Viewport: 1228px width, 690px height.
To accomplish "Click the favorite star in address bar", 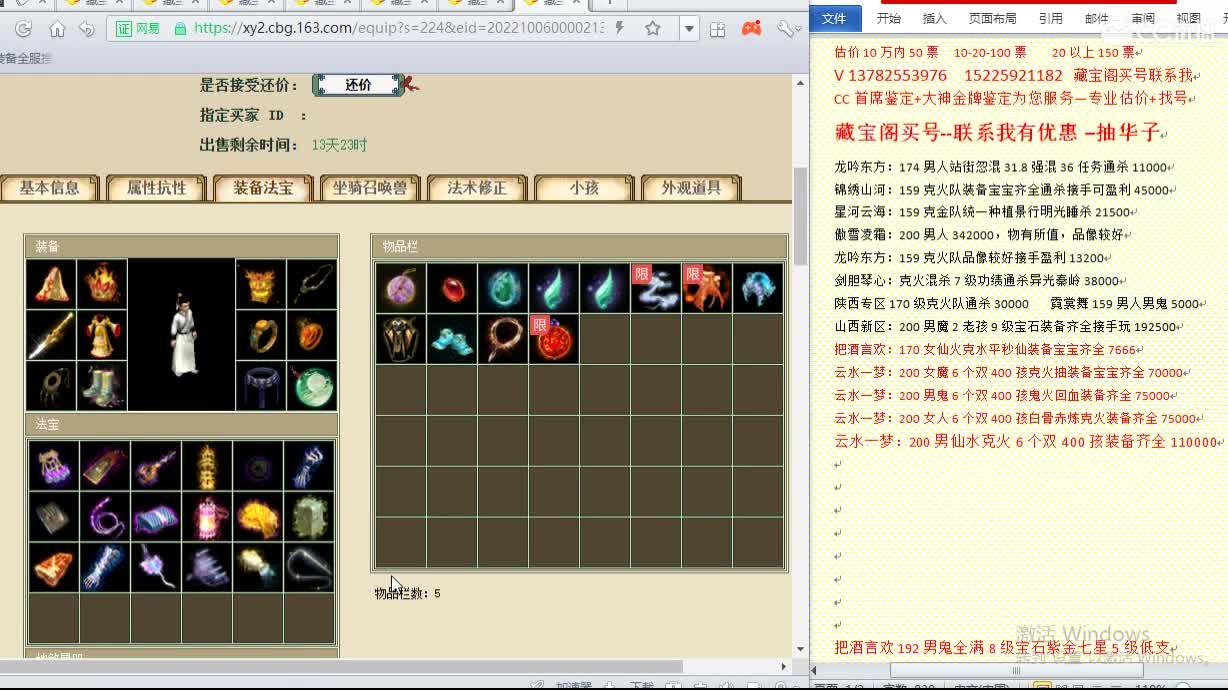I will [x=653, y=29].
